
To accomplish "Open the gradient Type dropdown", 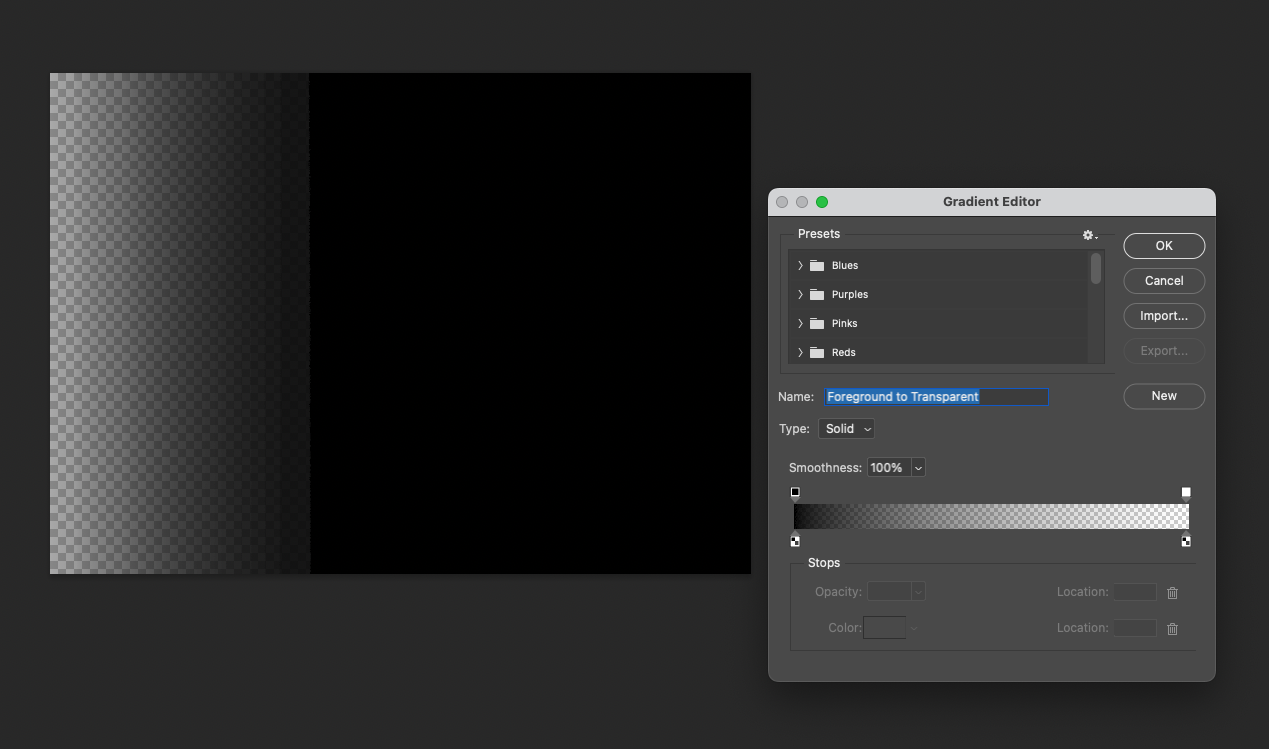I will 846,428.
